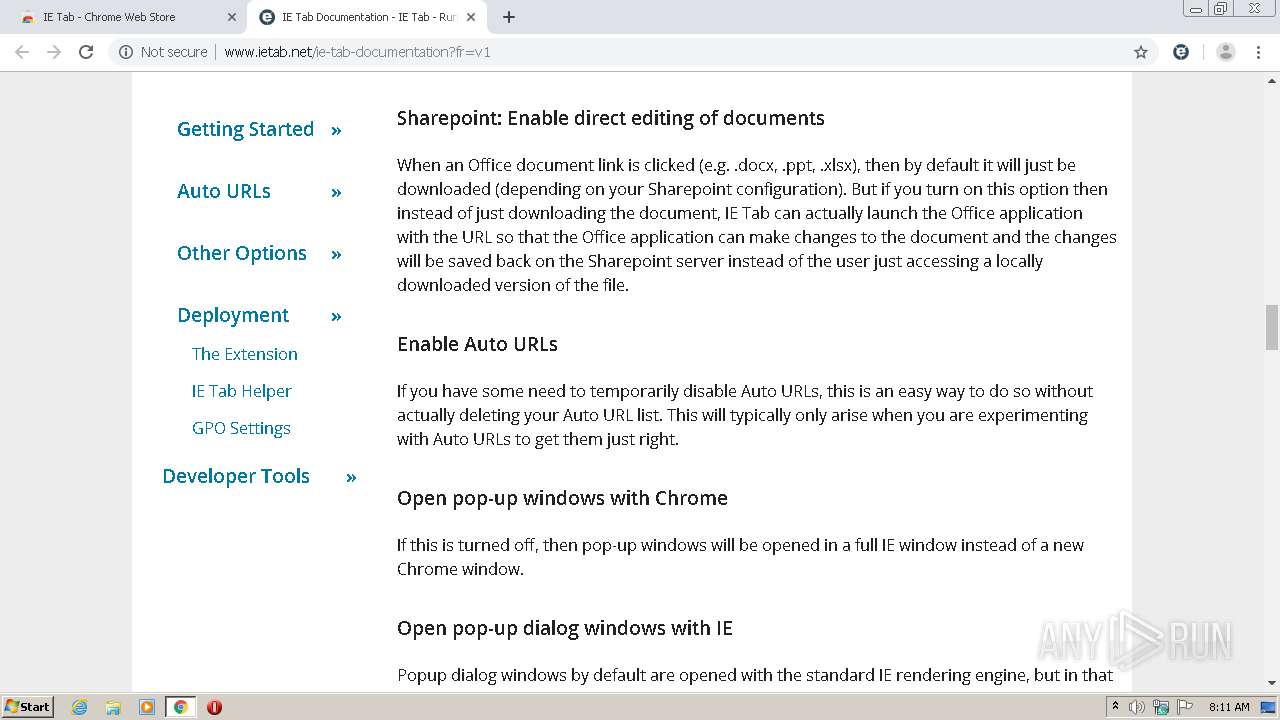Bookmark this page with the star icon
The image size is (1280, 720).
point(1140,52)
